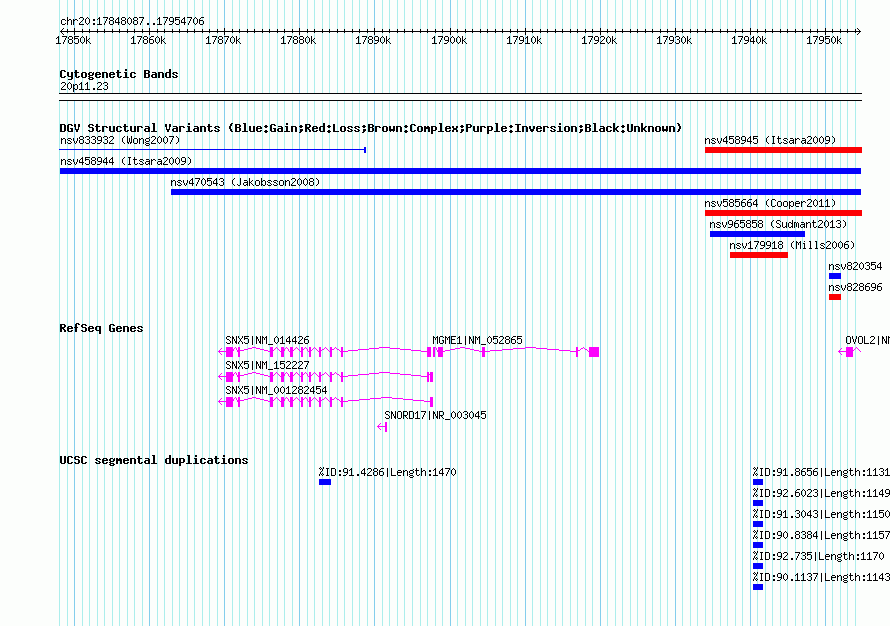Click the nsv179918 (Mills2006) label
The image size is (890, 626).
792,245
